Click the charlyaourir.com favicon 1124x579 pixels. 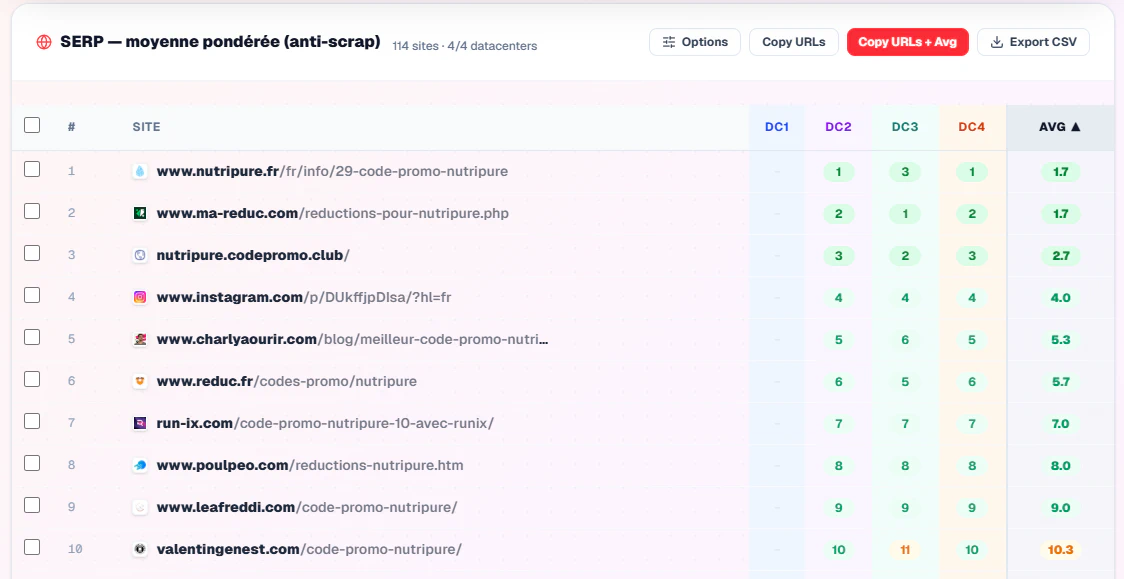(140, 339)
